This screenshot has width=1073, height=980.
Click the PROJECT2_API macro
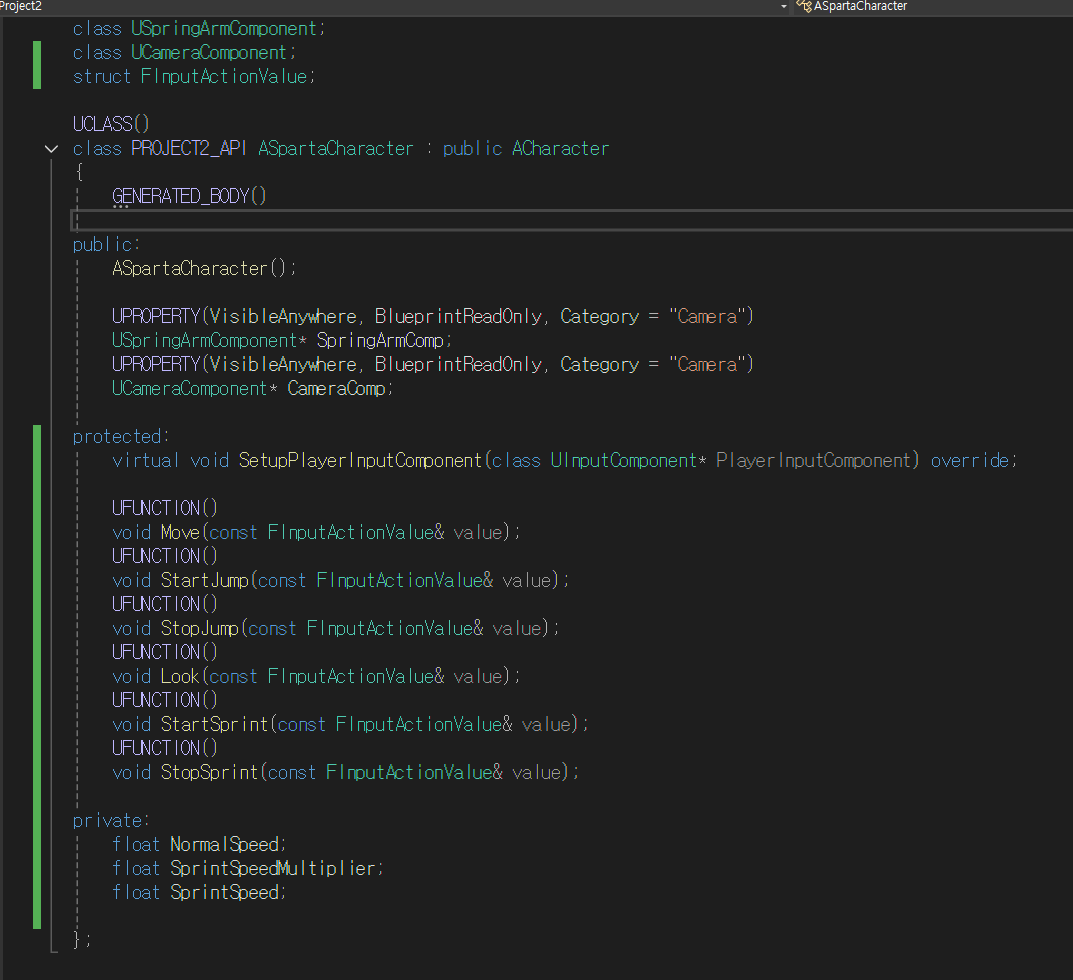point(189,149)
